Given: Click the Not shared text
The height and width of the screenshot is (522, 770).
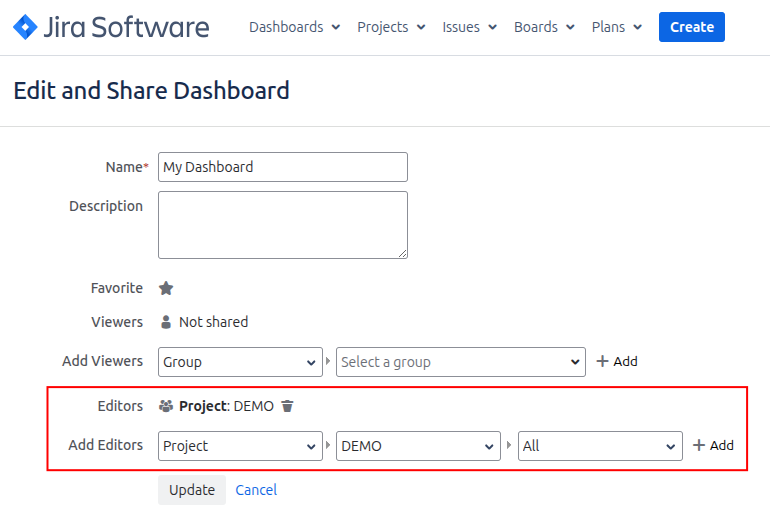Looking at the screenshot, I should (x=214, y=322).
